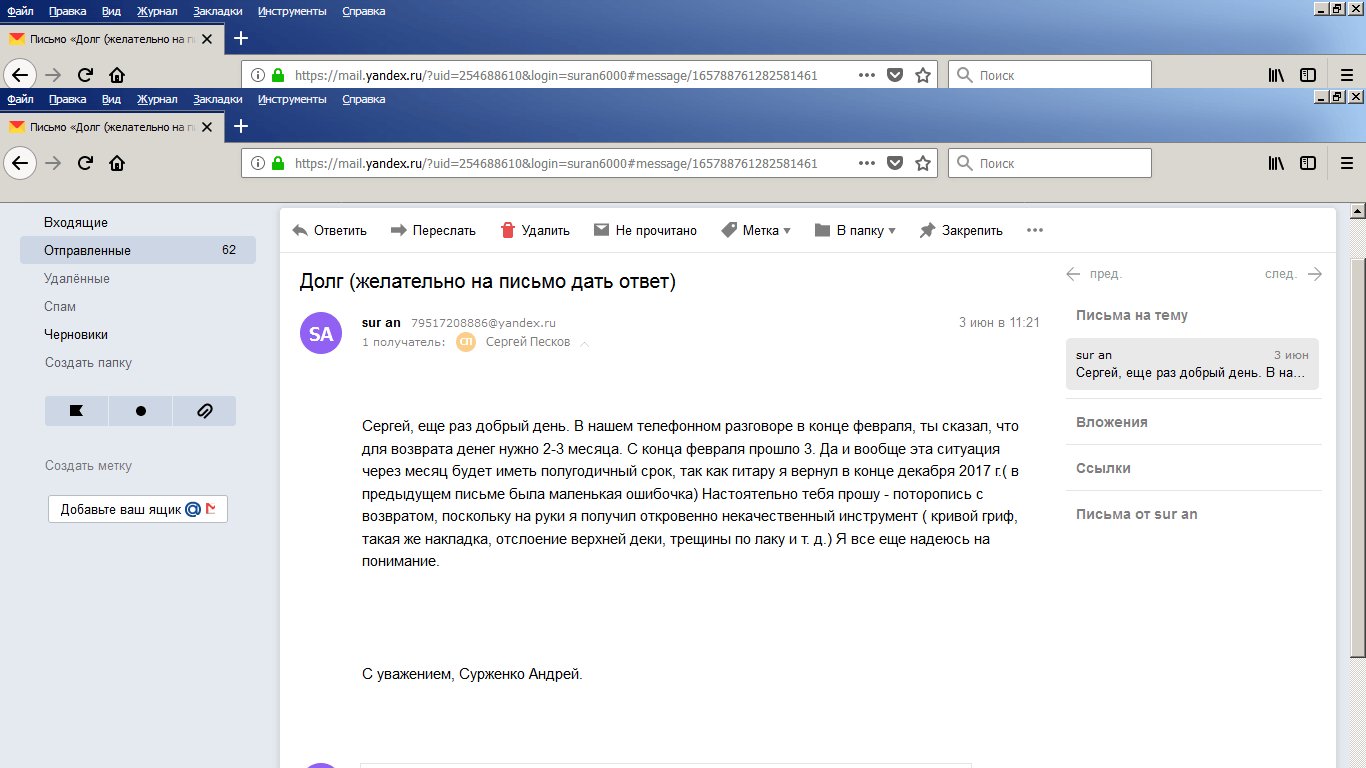Go to previous letter (пред.)
This screenshot has height=768, width=1366.
pyautogui.click(x=1094, y=274)
